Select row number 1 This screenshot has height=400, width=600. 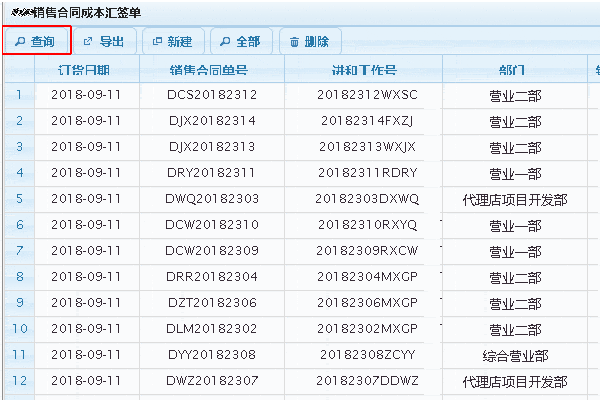(x=19, y=95)
